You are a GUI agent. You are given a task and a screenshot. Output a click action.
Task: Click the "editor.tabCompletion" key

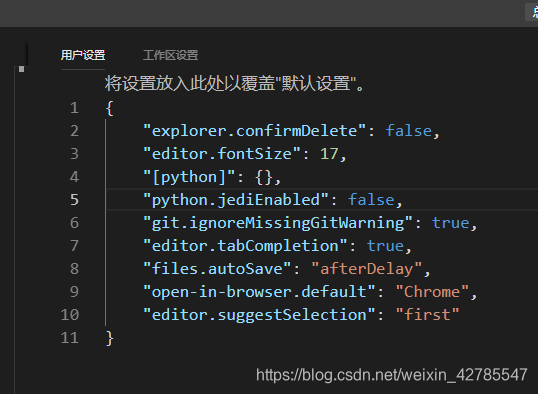245,246
